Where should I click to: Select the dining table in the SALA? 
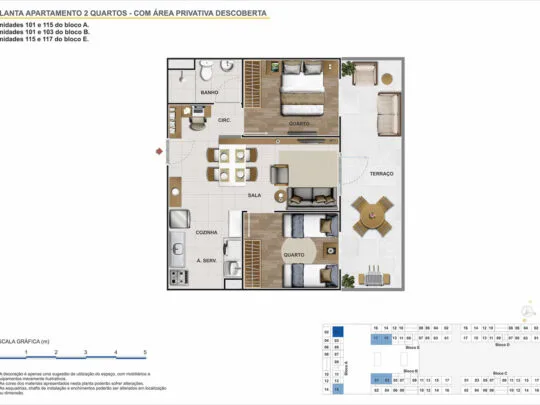[232, 165]
